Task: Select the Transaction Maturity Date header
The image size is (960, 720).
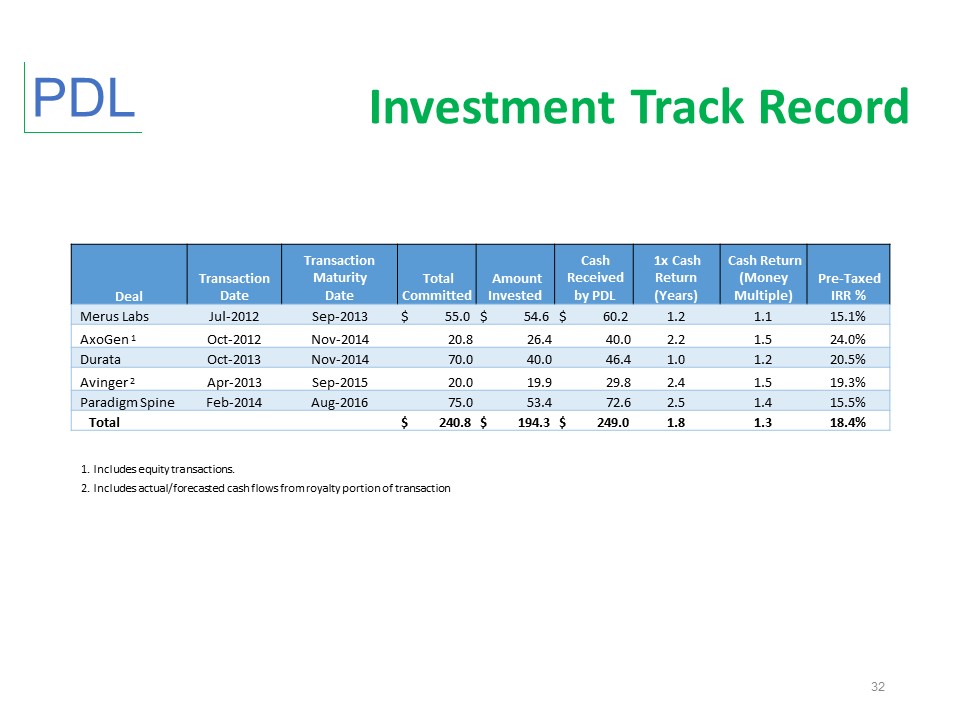Action: [x=339, y=277]
